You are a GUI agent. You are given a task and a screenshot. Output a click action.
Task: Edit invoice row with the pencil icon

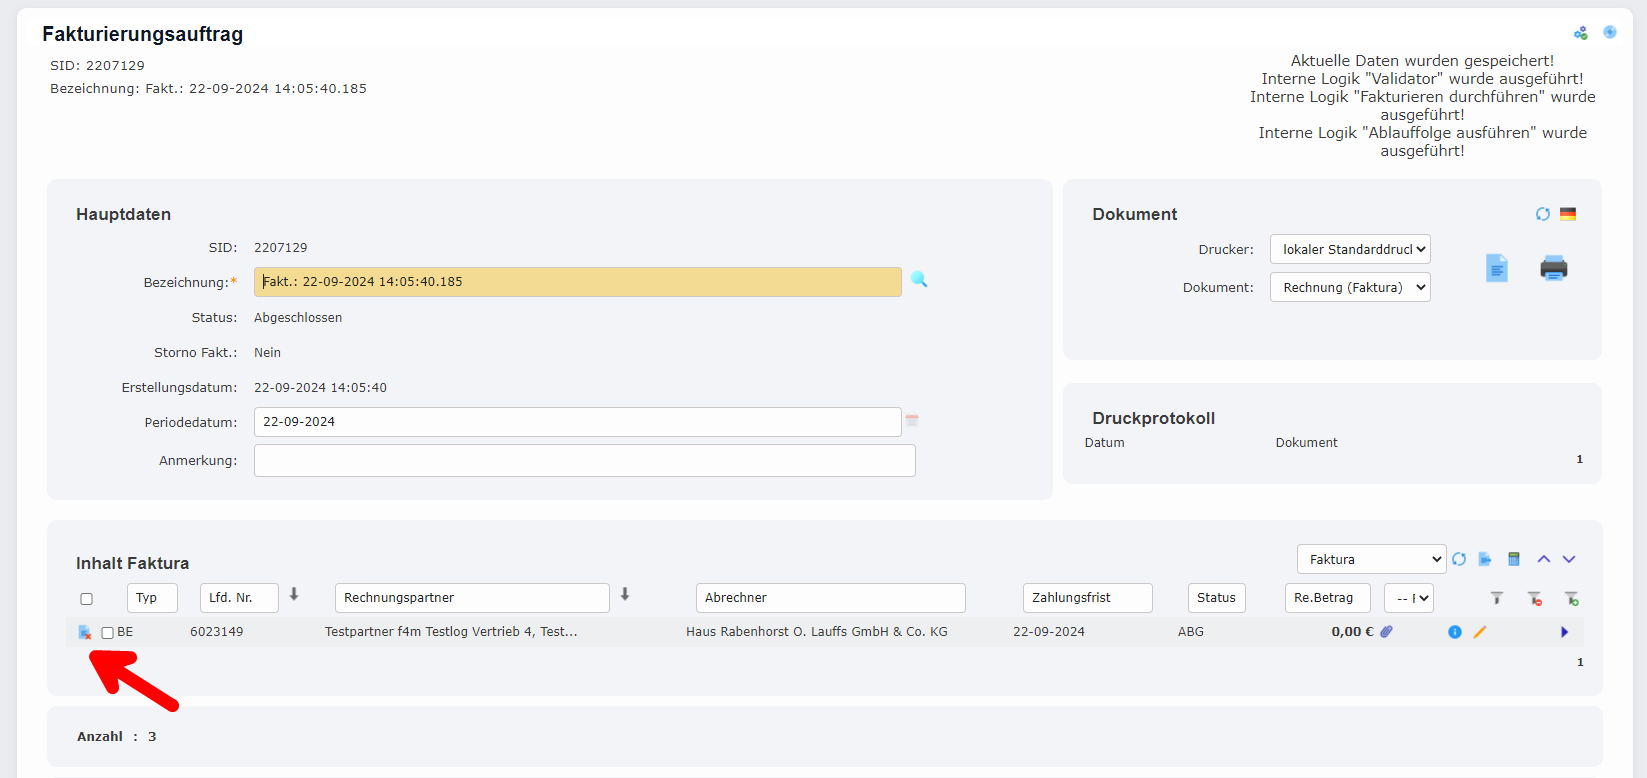tap(1480, 632)
